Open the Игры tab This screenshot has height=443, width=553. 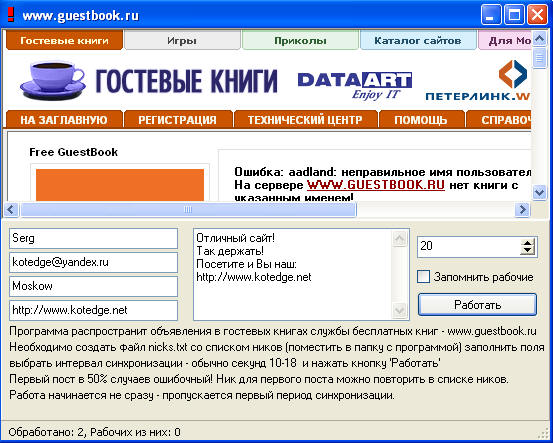point(182,40)
